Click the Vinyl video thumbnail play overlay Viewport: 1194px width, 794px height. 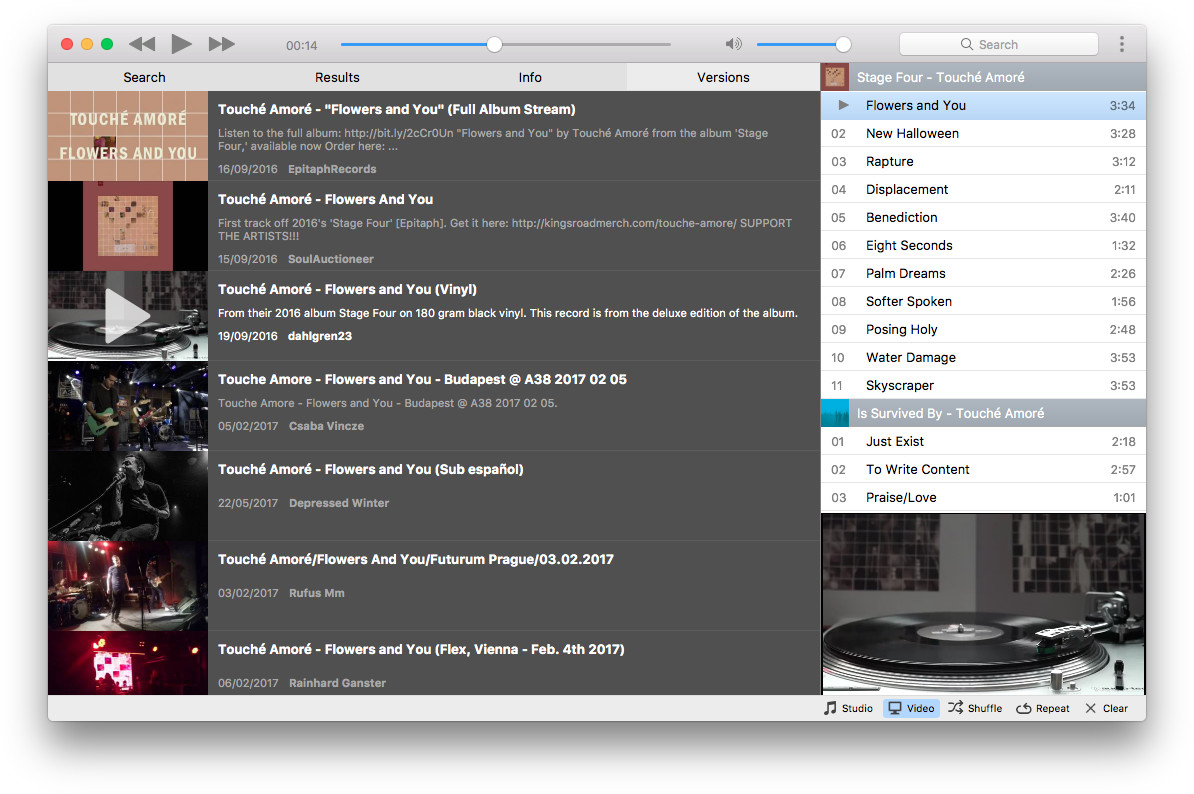click(128, 315)
